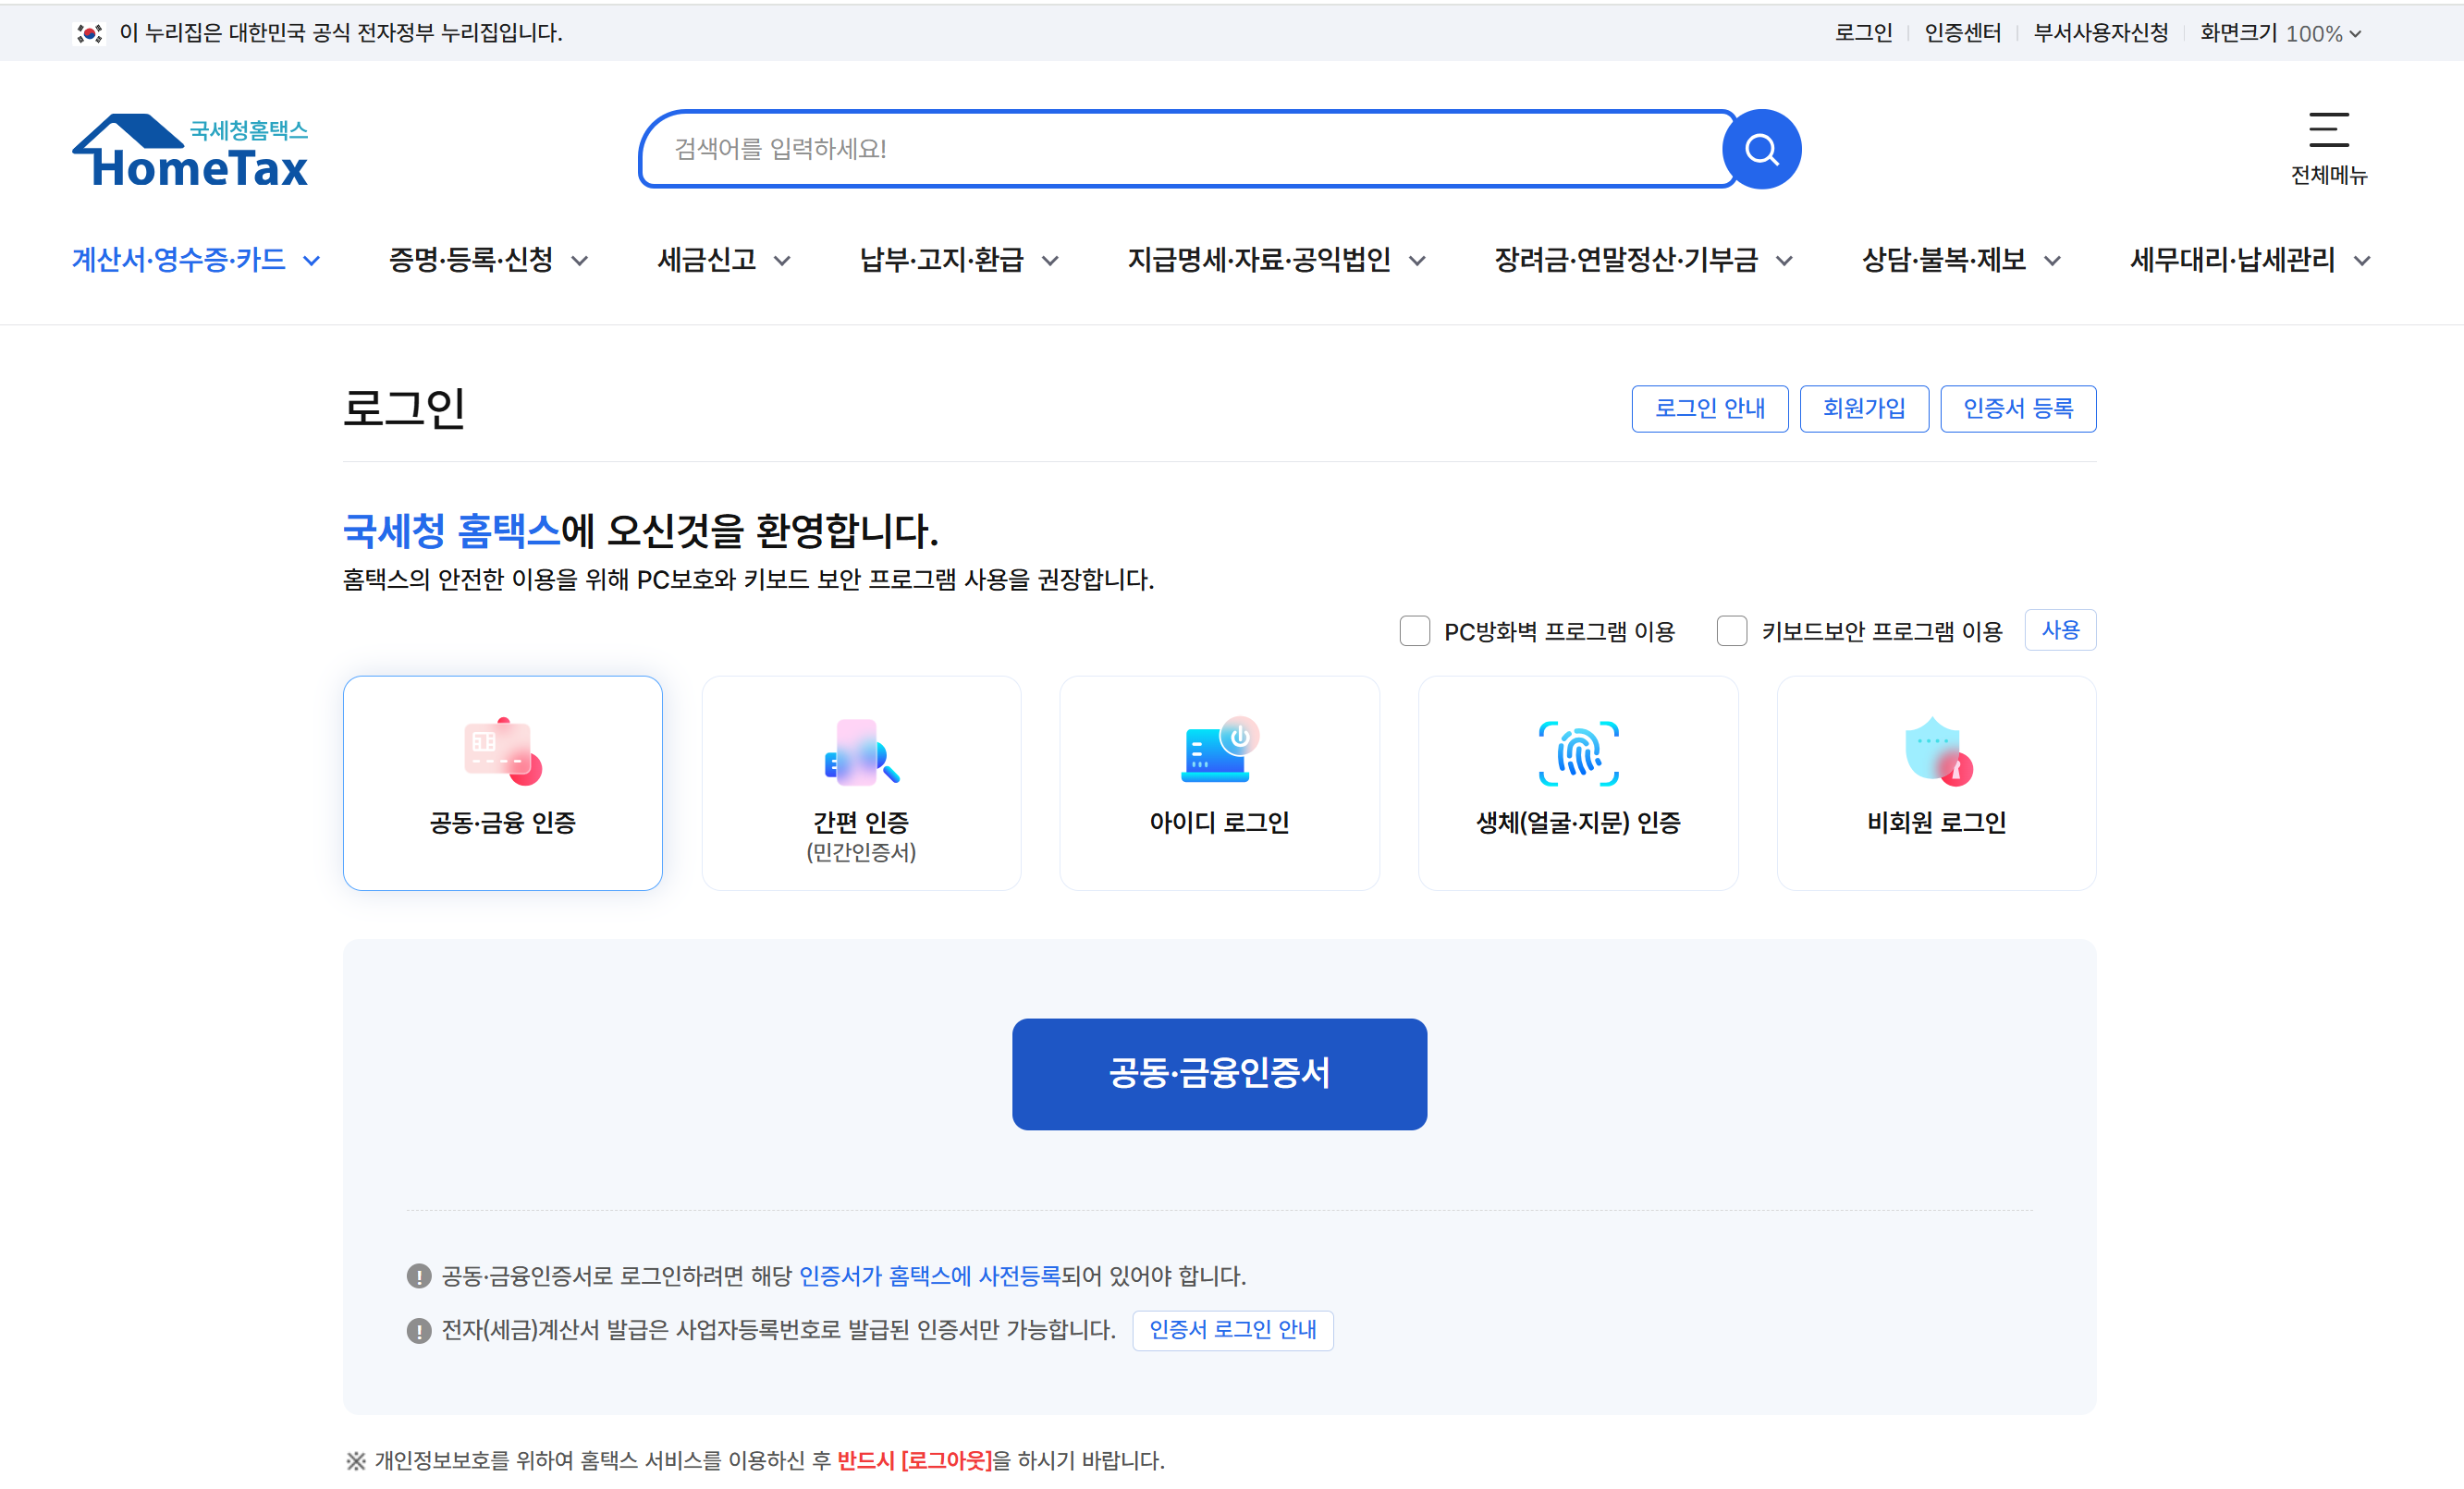Select 비회원 로그인 tab label
This screenshot has height=1489, width=2464.
(x=1936, y=823)
